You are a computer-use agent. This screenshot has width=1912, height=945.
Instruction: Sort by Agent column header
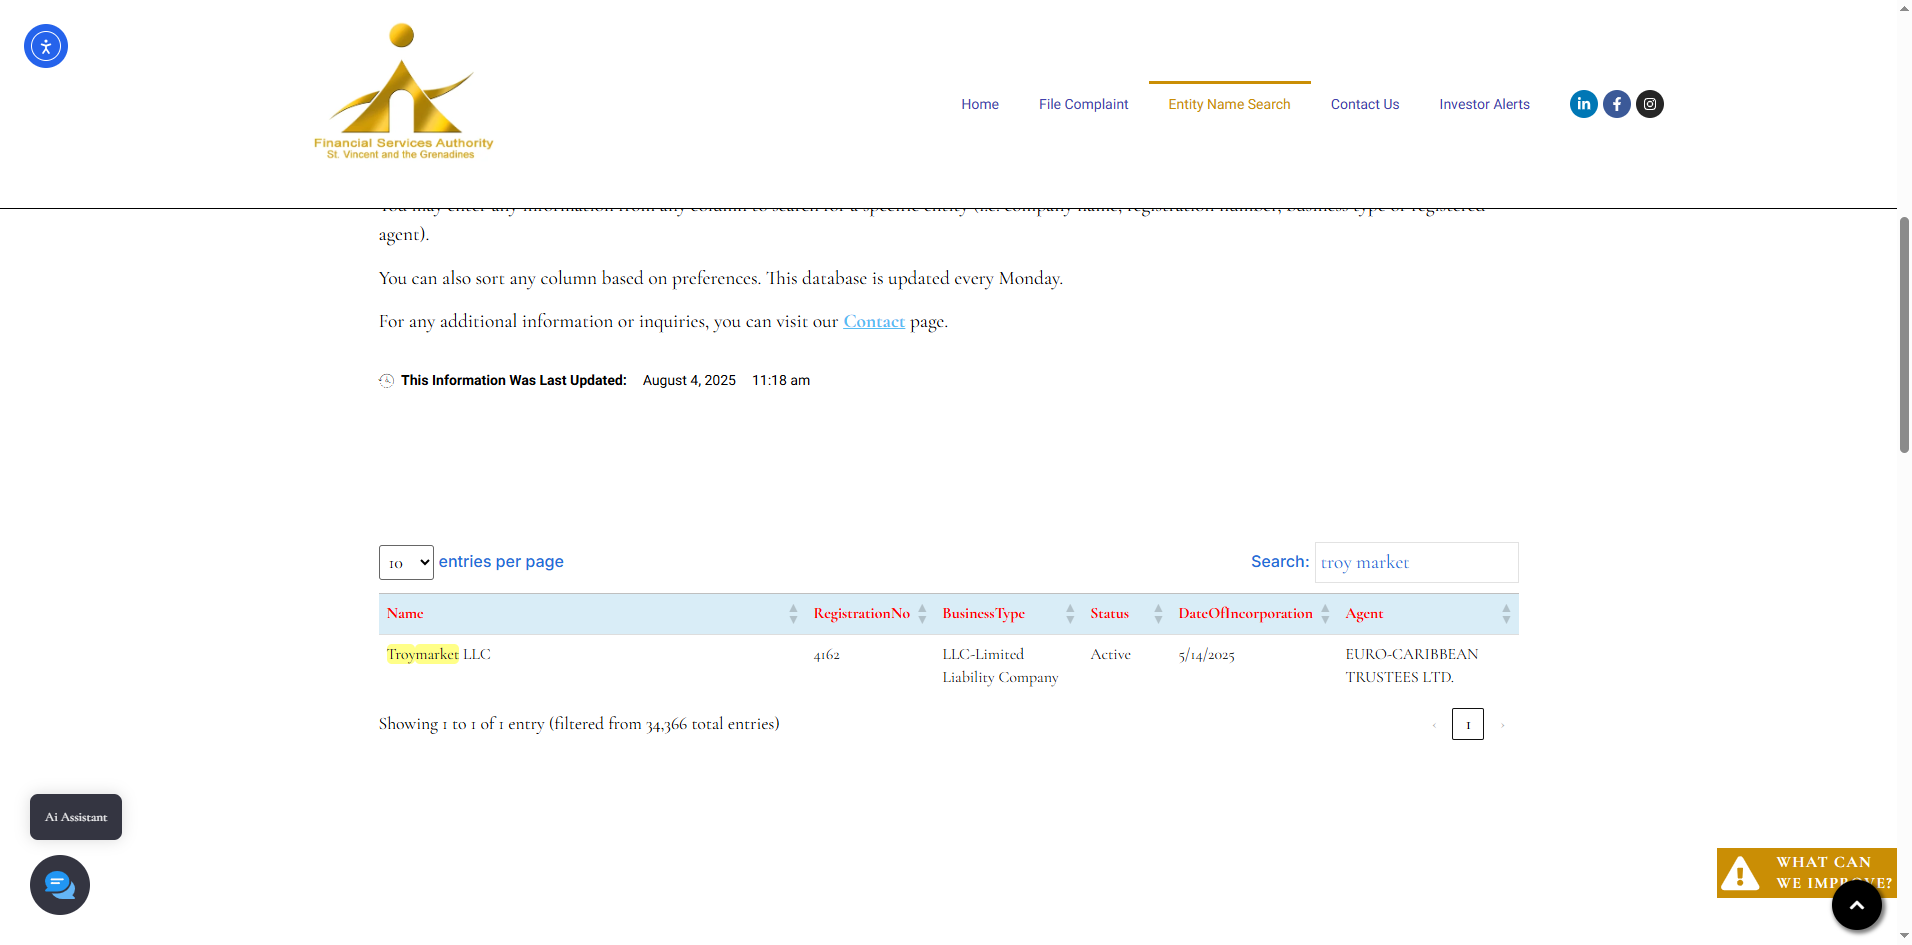1364,614
